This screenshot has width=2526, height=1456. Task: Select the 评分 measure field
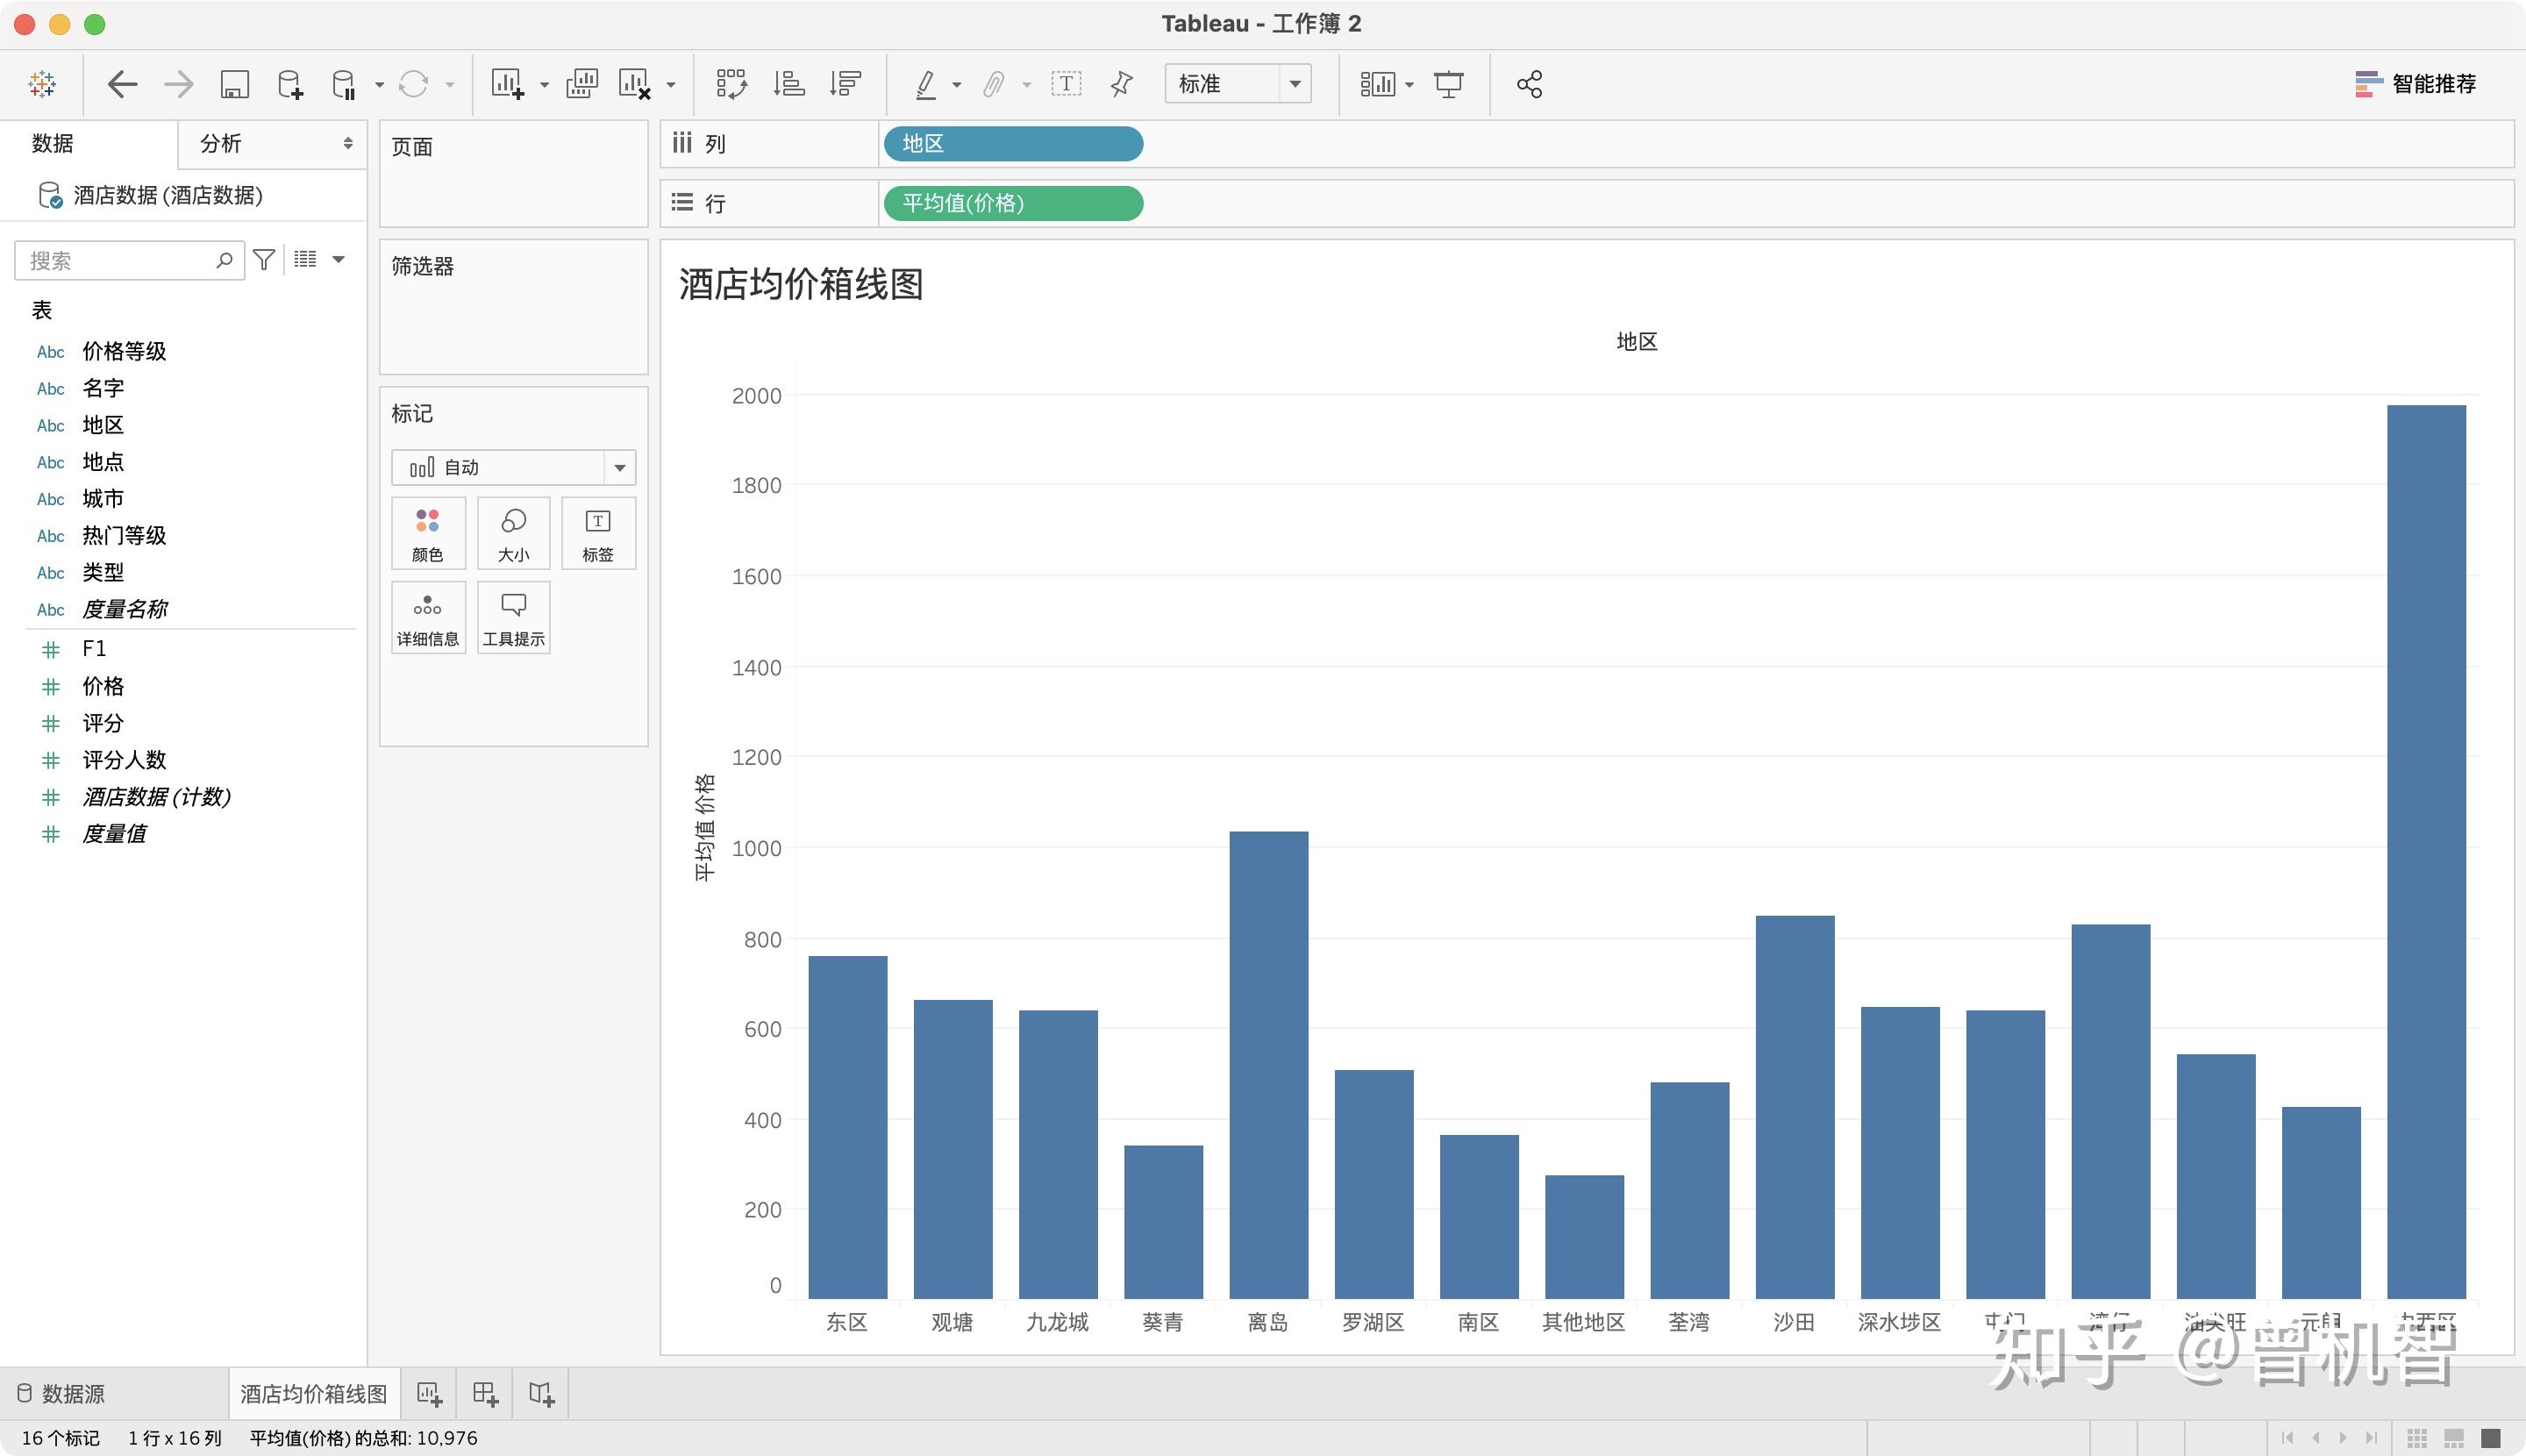click(x=103, y=723)
